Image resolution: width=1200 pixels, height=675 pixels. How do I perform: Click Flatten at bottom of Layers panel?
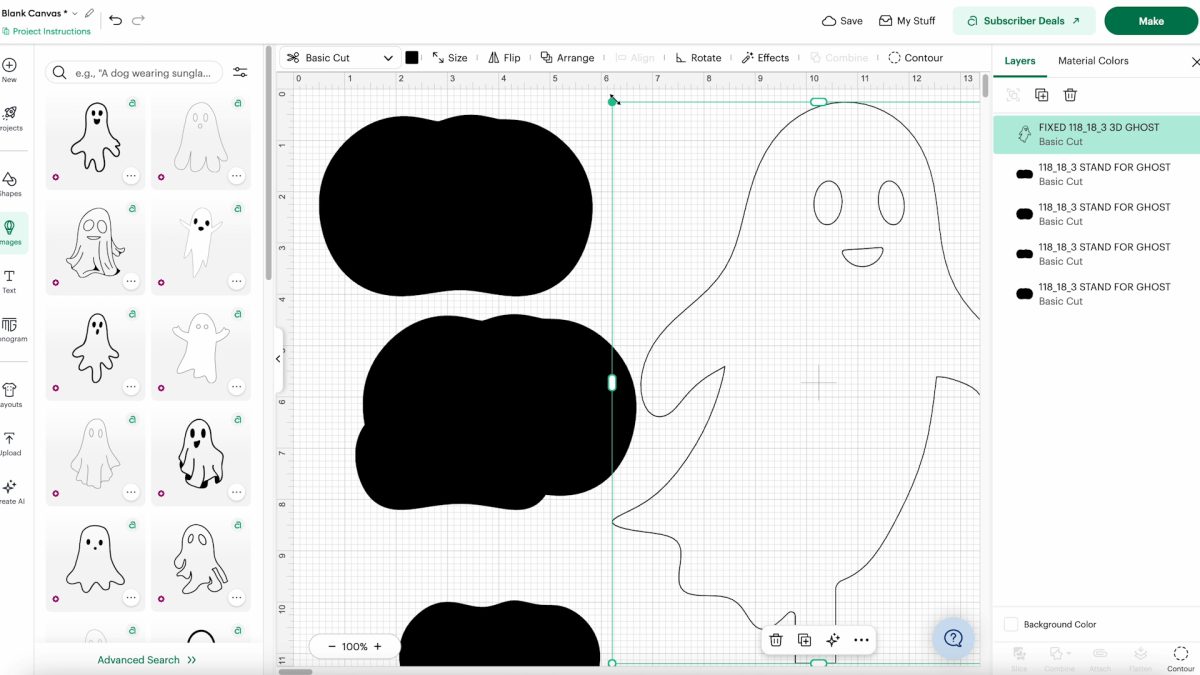point(1140,659)
